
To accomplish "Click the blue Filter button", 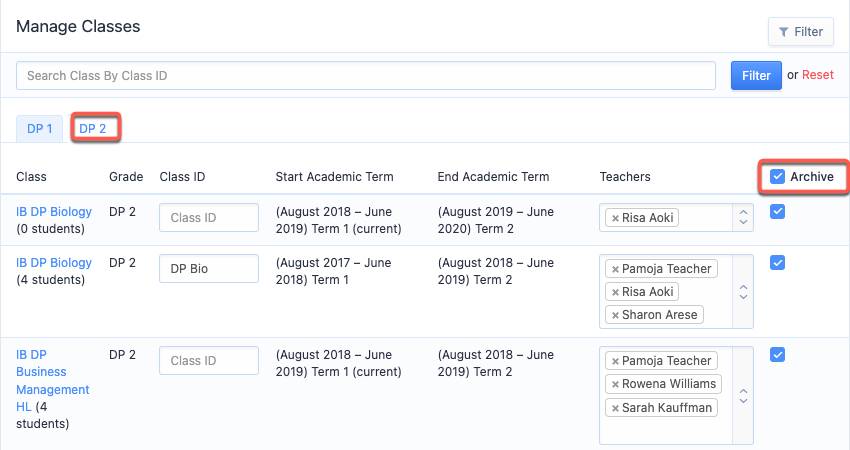I will tap(756, 75).
